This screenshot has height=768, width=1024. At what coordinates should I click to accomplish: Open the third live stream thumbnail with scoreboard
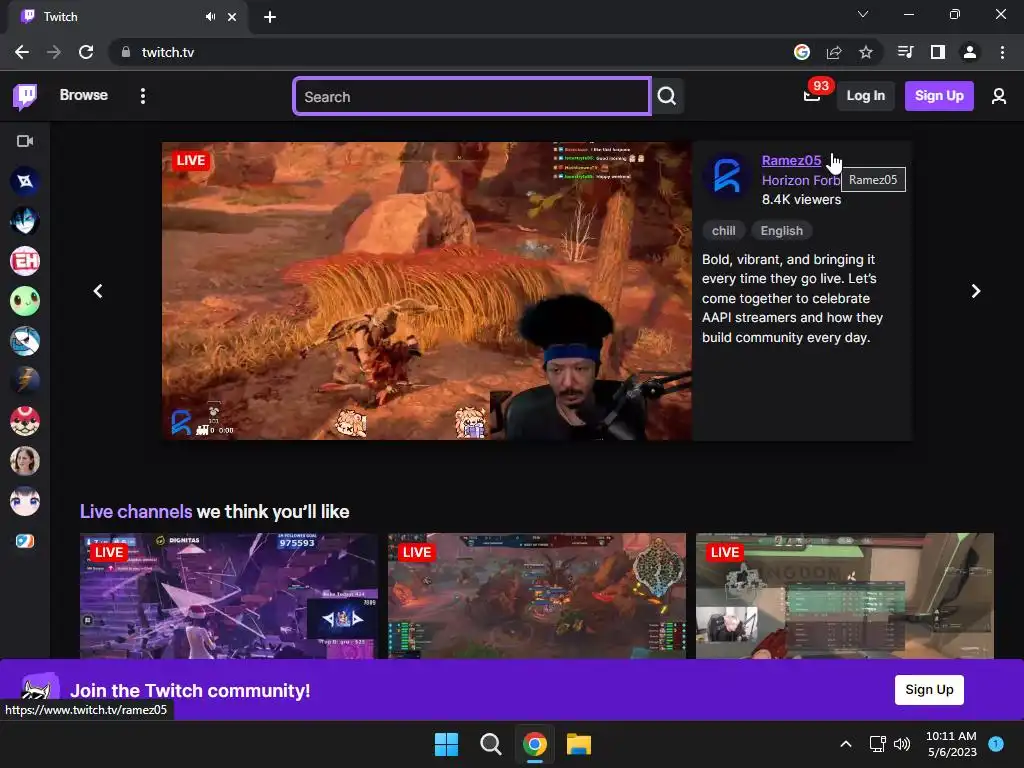tap(844, 596)
